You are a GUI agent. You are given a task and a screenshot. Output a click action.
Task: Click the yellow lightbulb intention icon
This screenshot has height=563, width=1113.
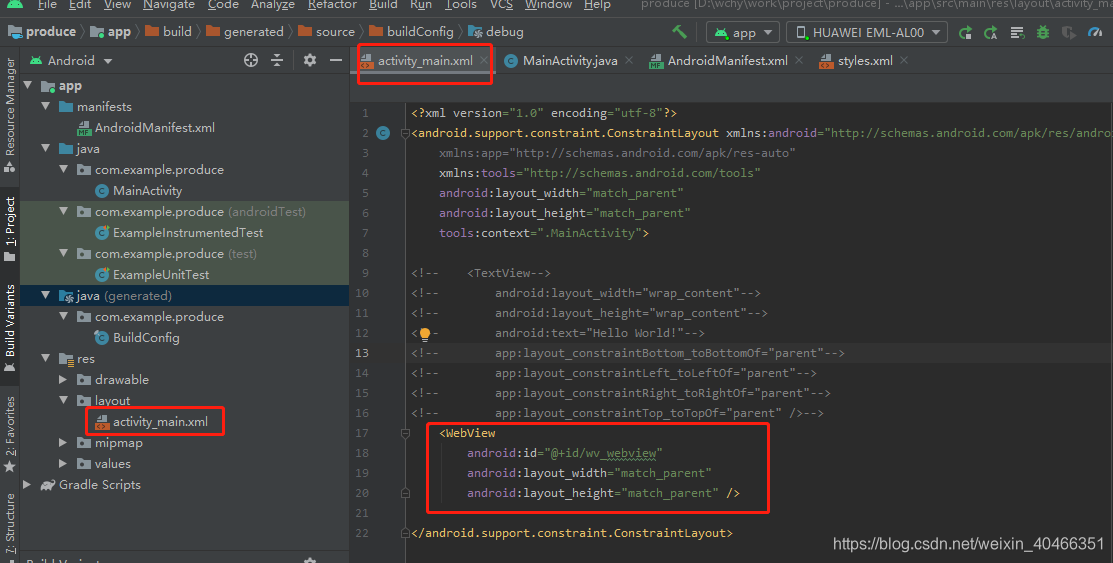pos(424,334)
